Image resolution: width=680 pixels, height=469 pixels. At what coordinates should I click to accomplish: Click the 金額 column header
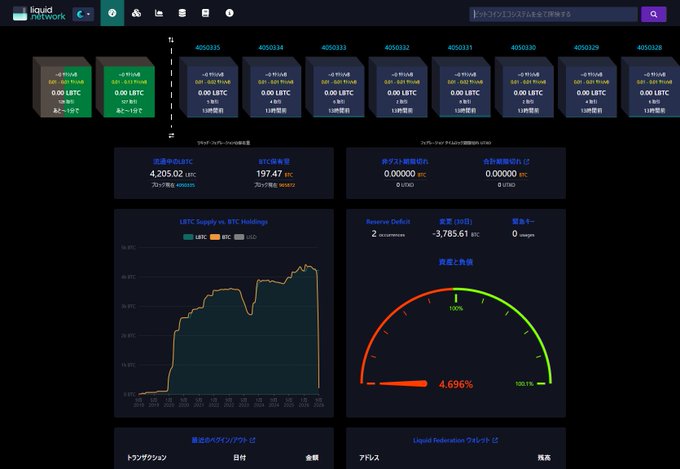[312, 458]
